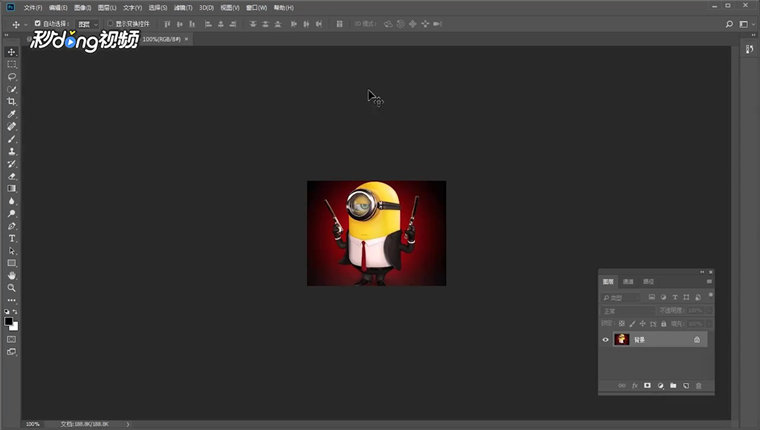Add a layer style with fx button
Image resolution: width=760 pixels, height=430 pixels.
tap(634, 386)
